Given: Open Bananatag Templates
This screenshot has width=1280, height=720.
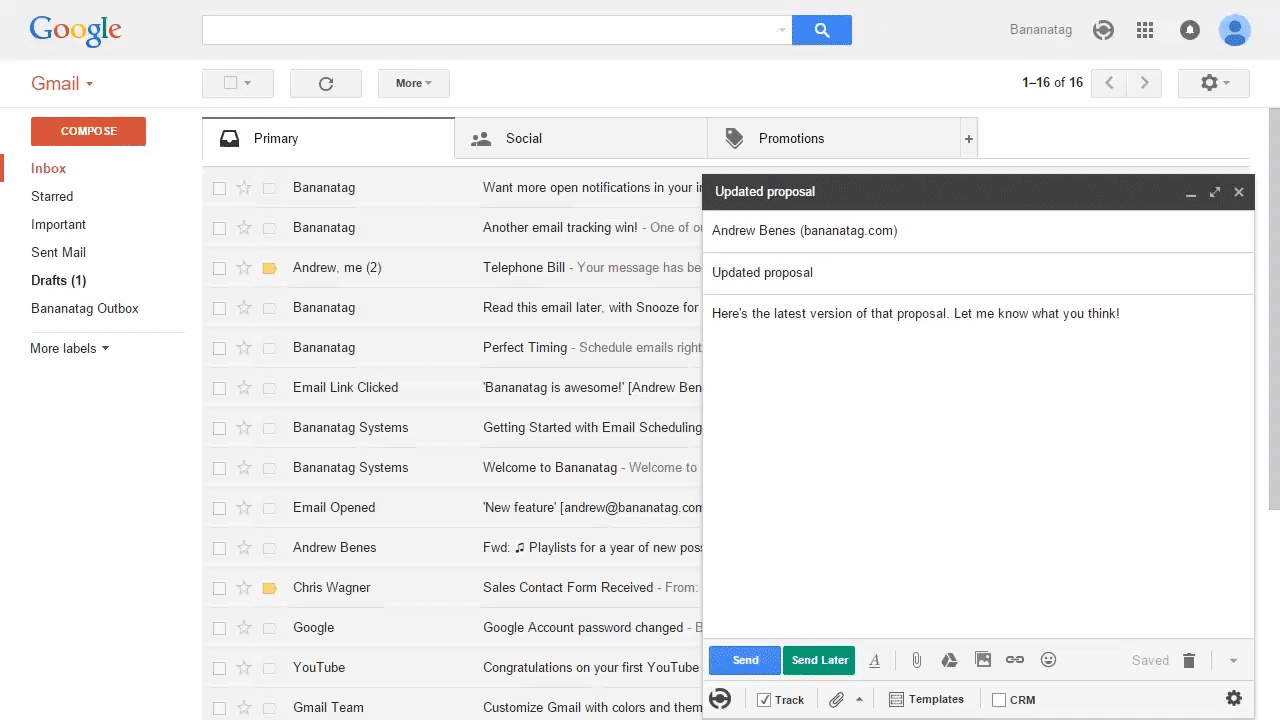Looking at the screenshot, I should (927, 700).
